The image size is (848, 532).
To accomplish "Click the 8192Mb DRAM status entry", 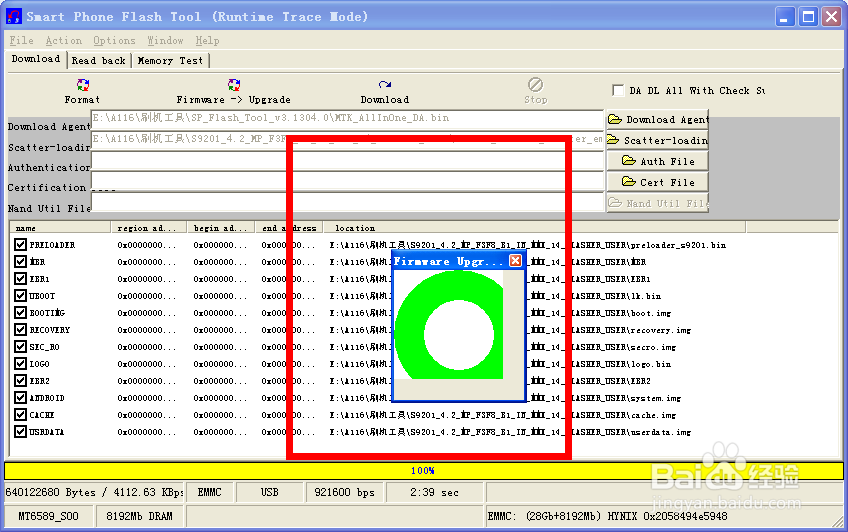I will (140, 516).
